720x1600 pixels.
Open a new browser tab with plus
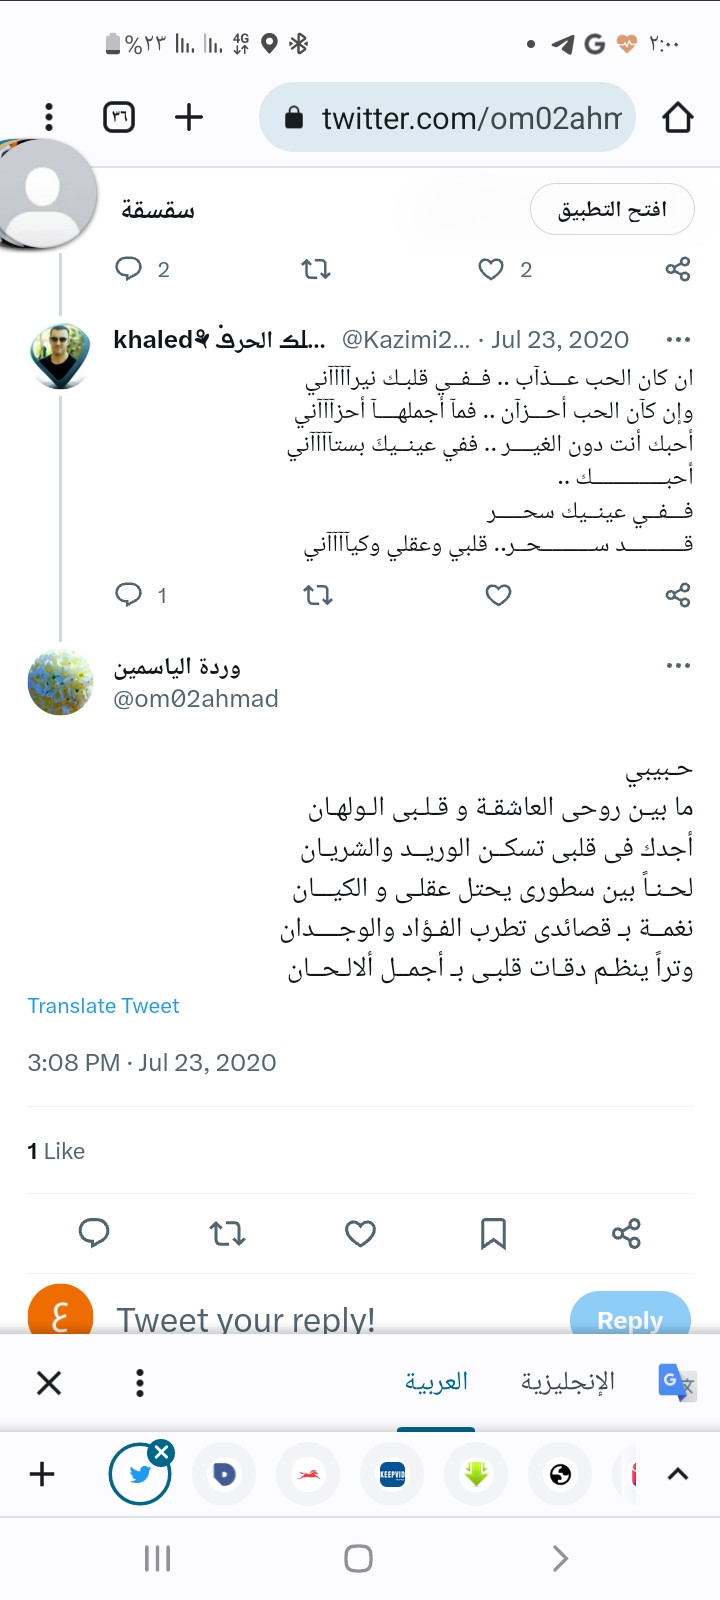(189, 118)
